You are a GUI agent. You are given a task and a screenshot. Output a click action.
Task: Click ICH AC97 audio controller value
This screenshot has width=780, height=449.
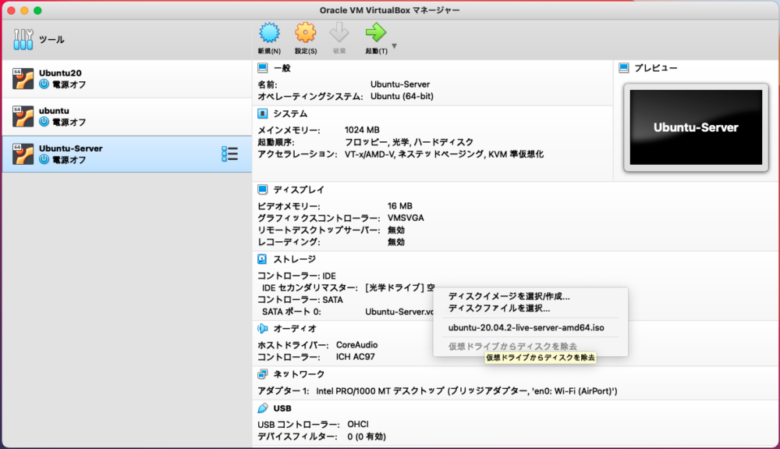click(355, 357)
